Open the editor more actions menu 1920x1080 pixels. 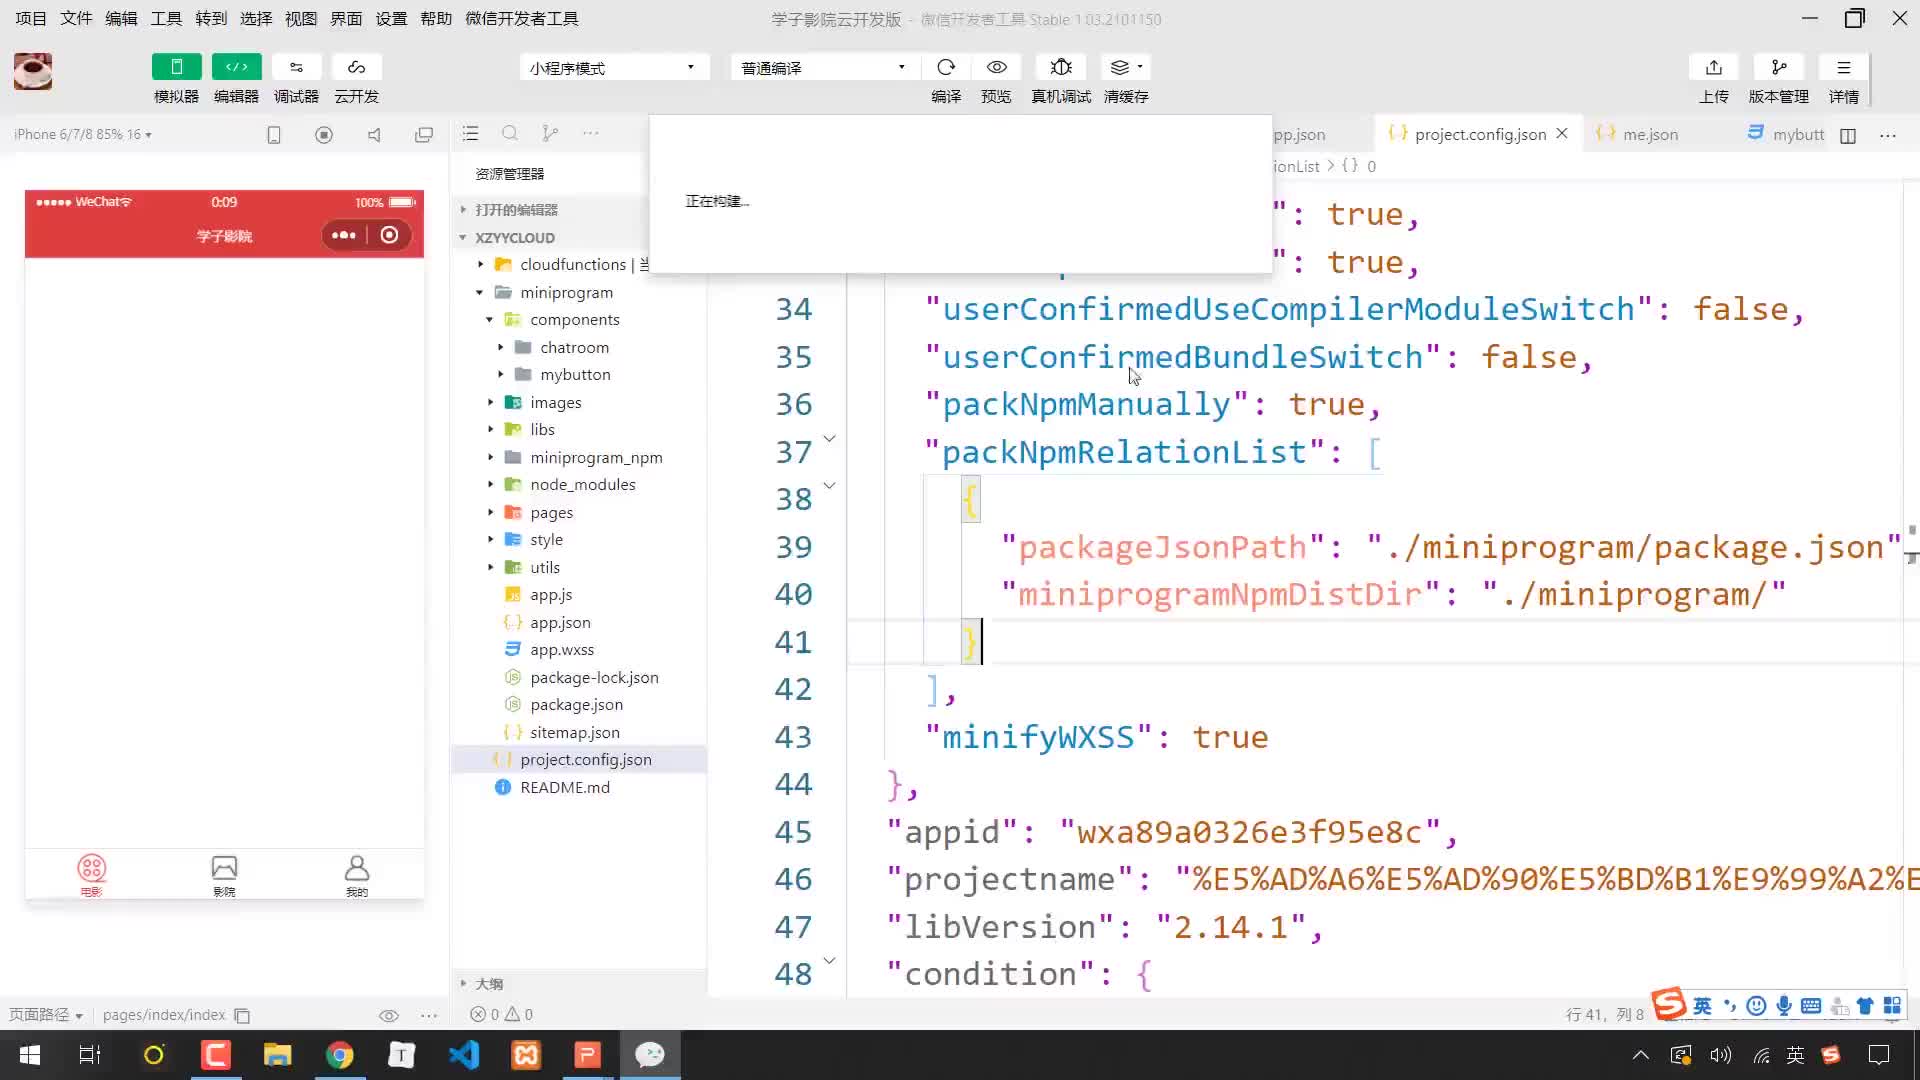1888,135
